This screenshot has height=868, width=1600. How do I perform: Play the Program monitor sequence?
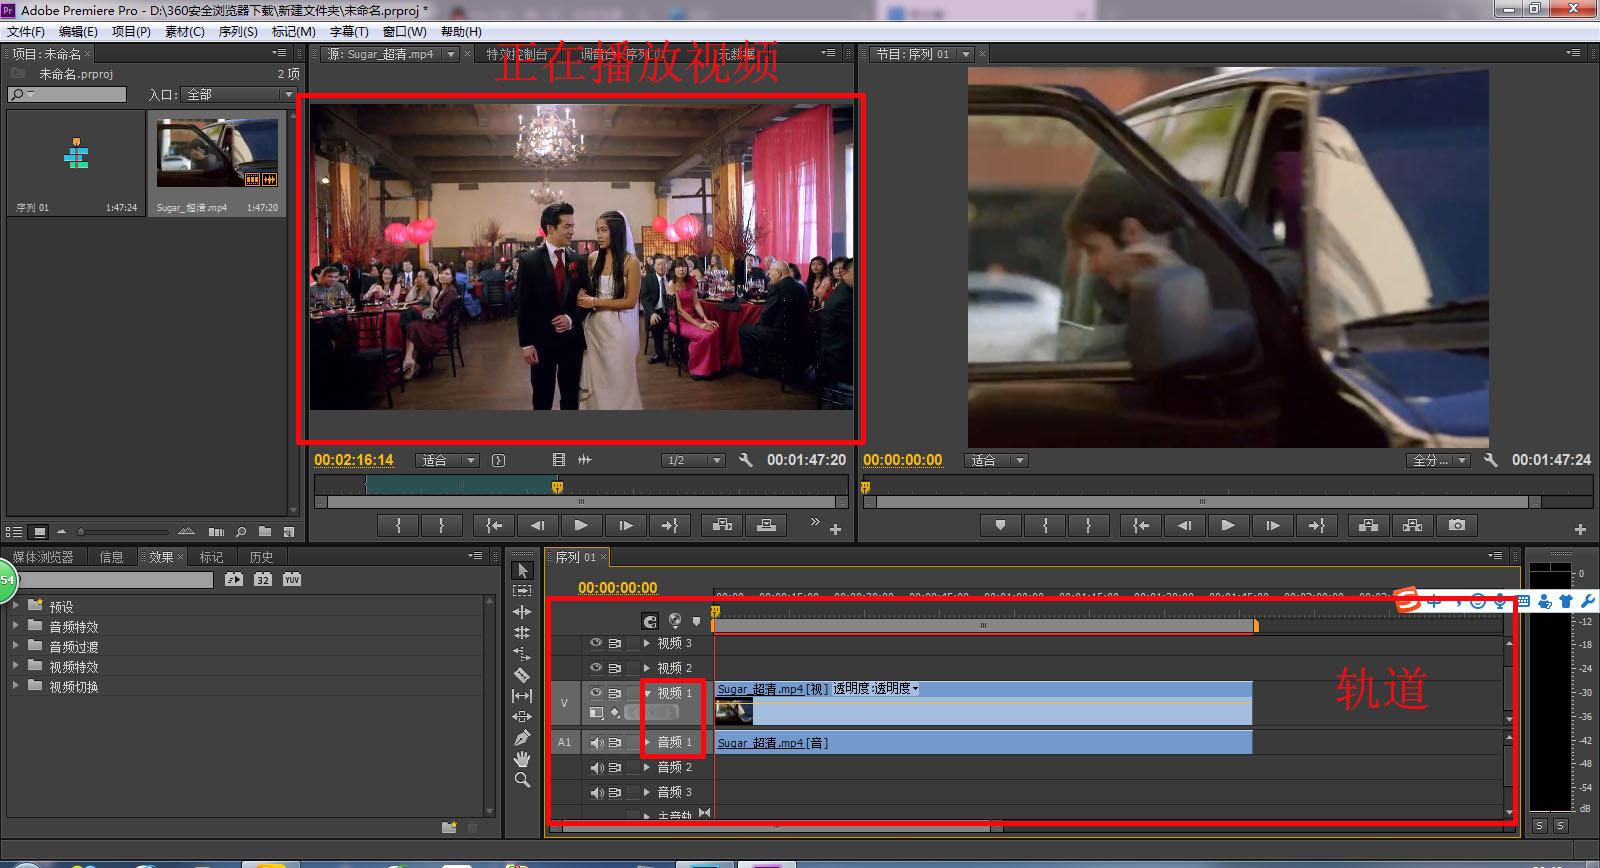click(1228, 525)
